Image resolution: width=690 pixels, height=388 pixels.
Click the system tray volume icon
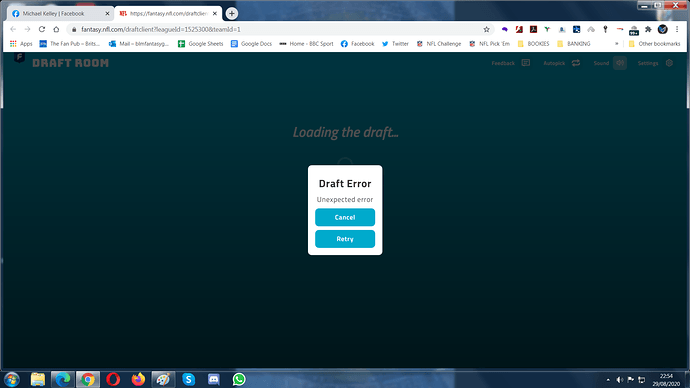620,380
